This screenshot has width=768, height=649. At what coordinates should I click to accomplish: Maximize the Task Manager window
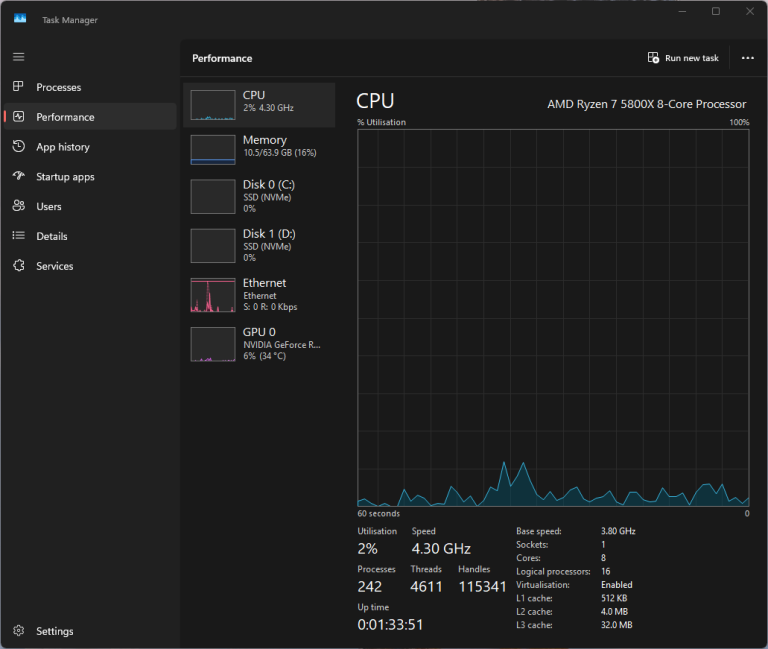(x=715, y=12)
